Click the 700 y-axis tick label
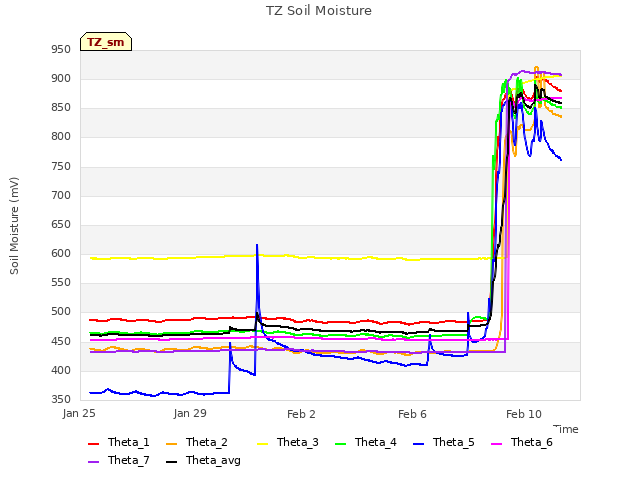 click(x=61, y=195)
